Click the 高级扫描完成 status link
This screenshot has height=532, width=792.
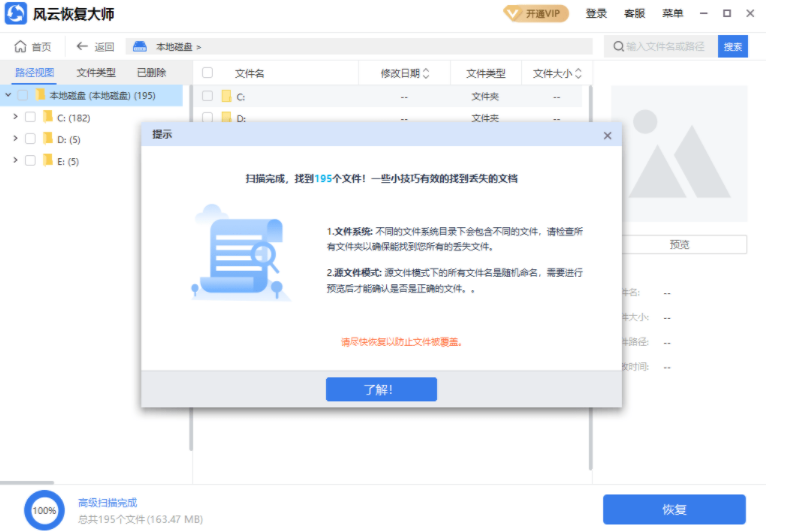[x=108, y=503]
